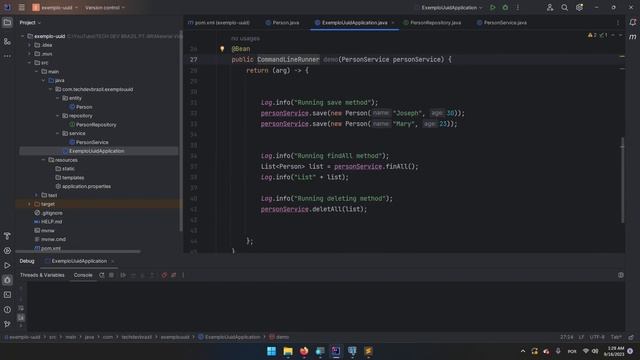Open application.properties file
Image resolution: width=640 pixels, height=360 pixels.
click(83, 186)
